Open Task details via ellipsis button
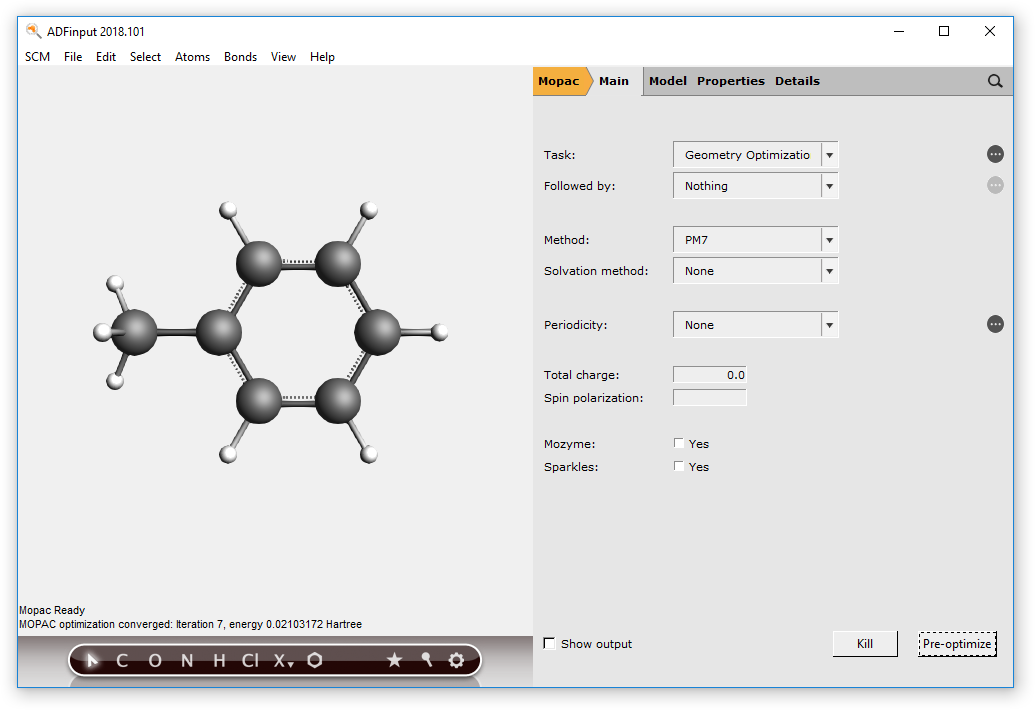 coord(994,154)
